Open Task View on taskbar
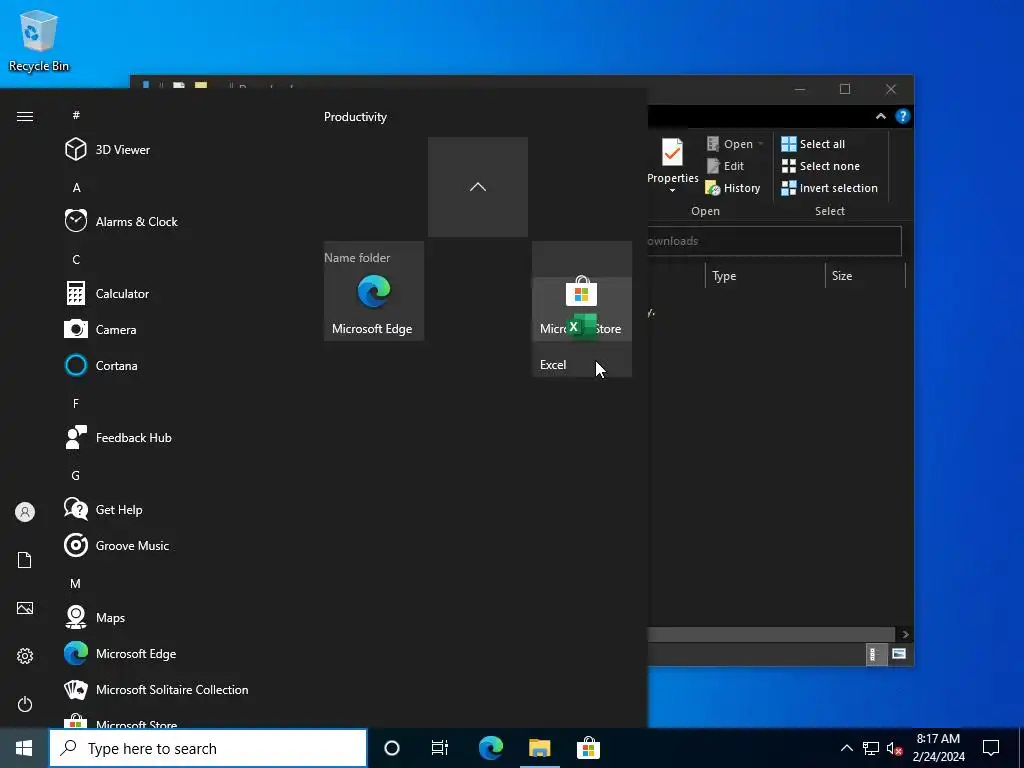The image size is (1024, 768). (x=440, y=748)
